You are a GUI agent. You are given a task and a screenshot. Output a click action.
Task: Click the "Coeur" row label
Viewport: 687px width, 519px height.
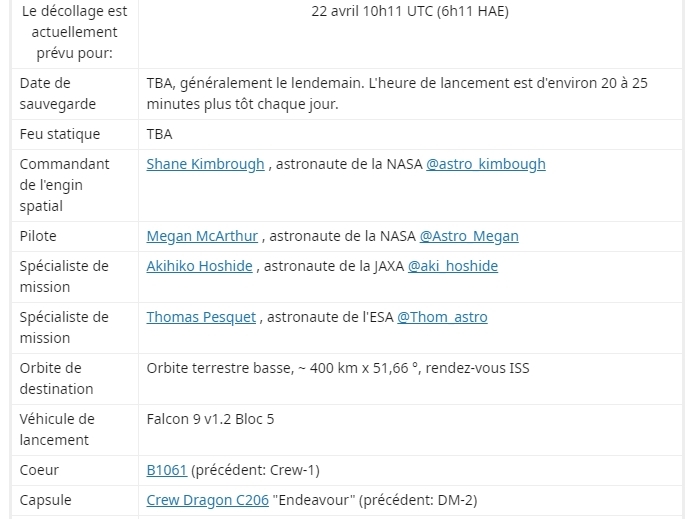39,470
